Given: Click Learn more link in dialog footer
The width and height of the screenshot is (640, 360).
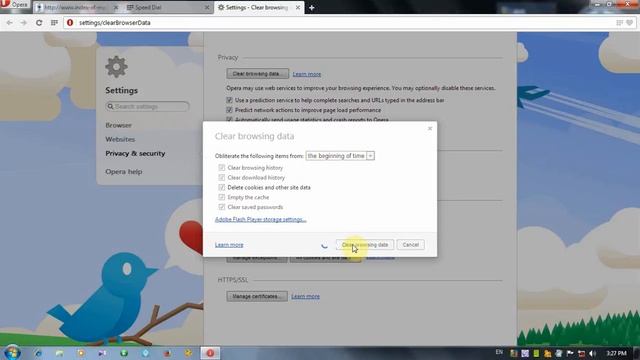Looking at the screenshot, I should click(x=229, y=245).
